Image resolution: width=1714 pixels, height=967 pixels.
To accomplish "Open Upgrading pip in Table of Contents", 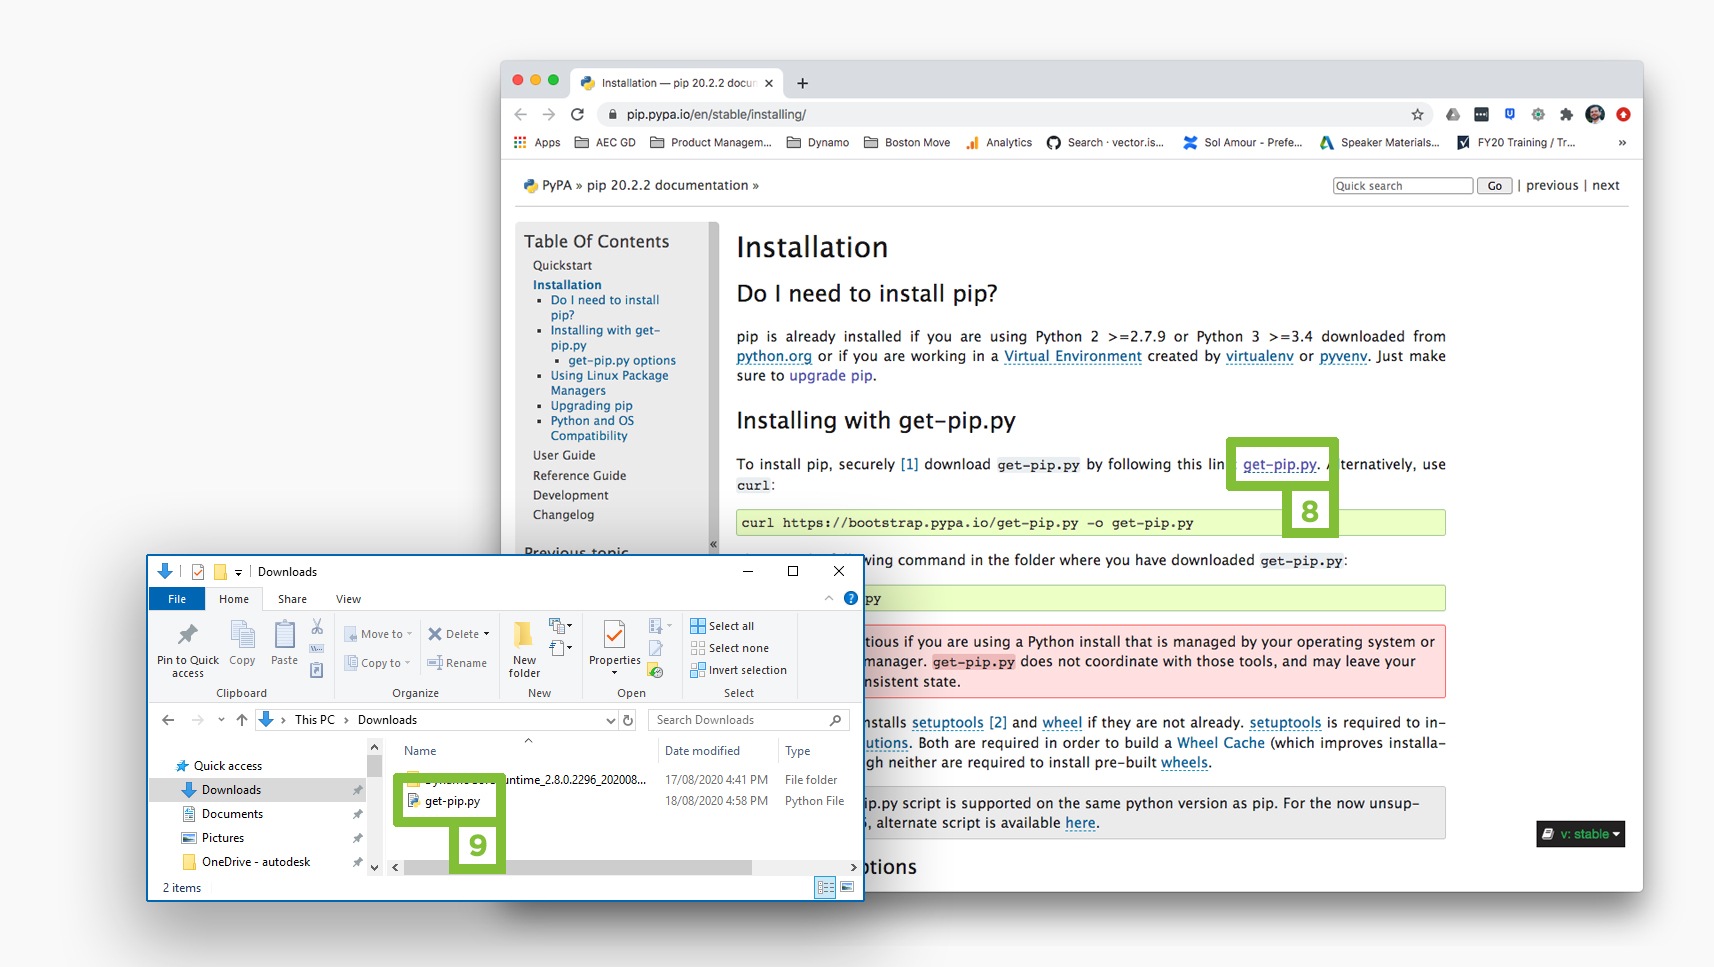I will [591, 406].
